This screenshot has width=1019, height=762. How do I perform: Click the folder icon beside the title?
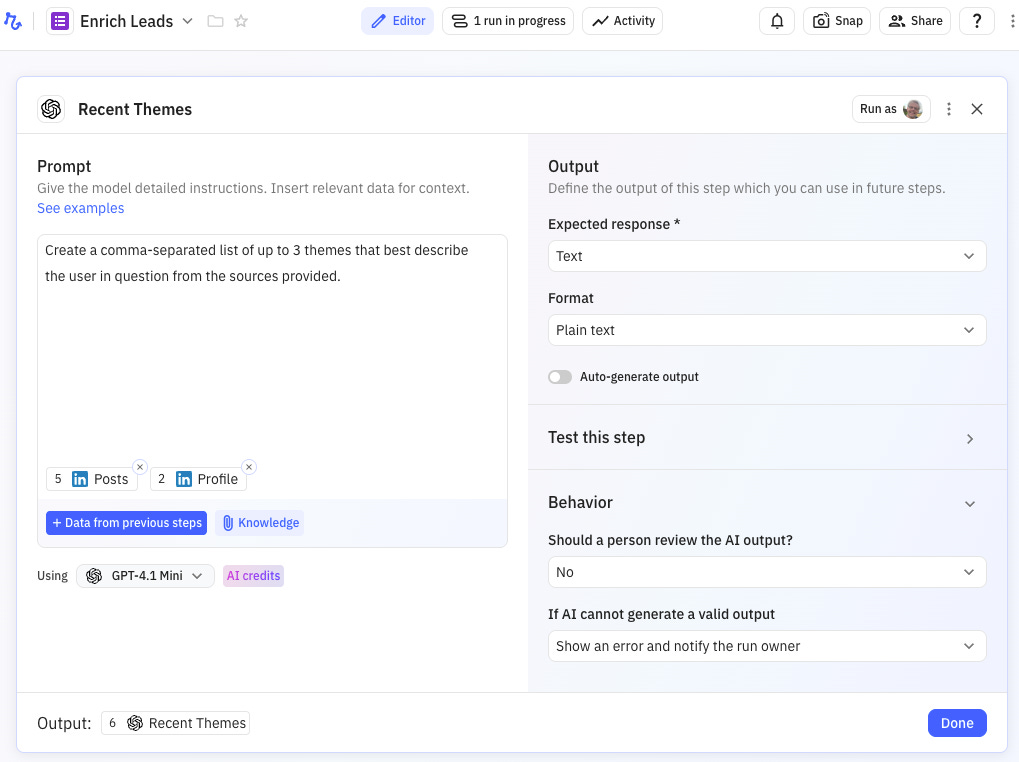click(215, 21)
